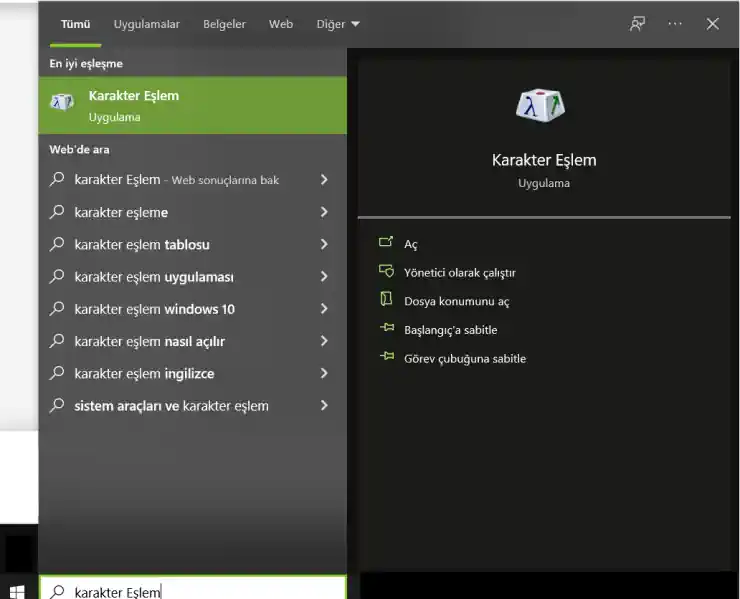Switch to the 'Belgeler' tab

224,24
